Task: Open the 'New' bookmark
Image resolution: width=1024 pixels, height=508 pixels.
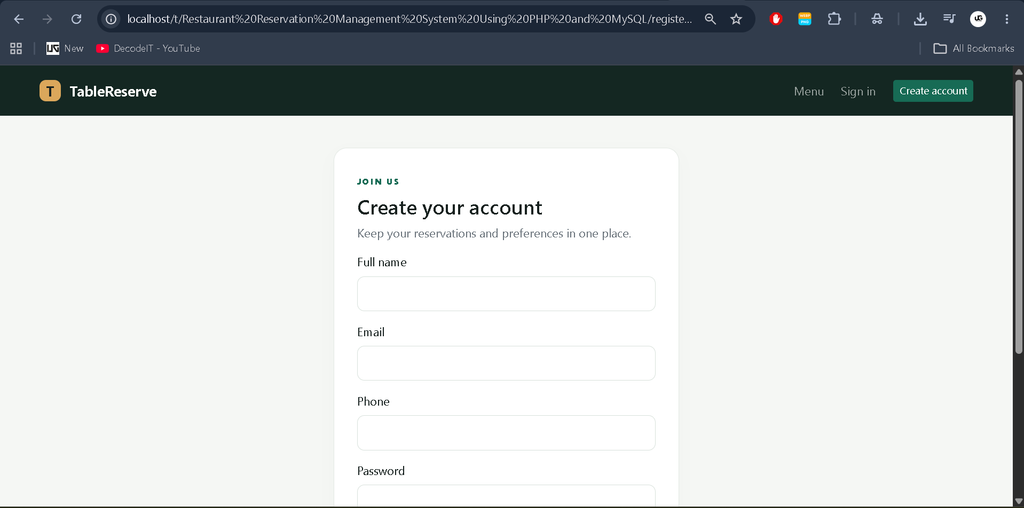Action: pyautogui.click(x=65, y=48)
